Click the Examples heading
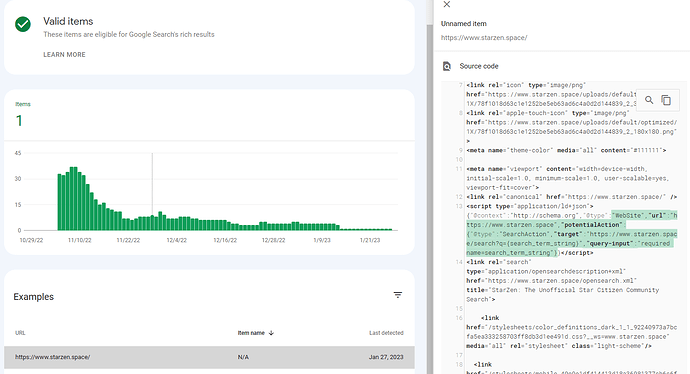Image resolution: width=690 pixels, height=374 pixels. coord(33,297)
